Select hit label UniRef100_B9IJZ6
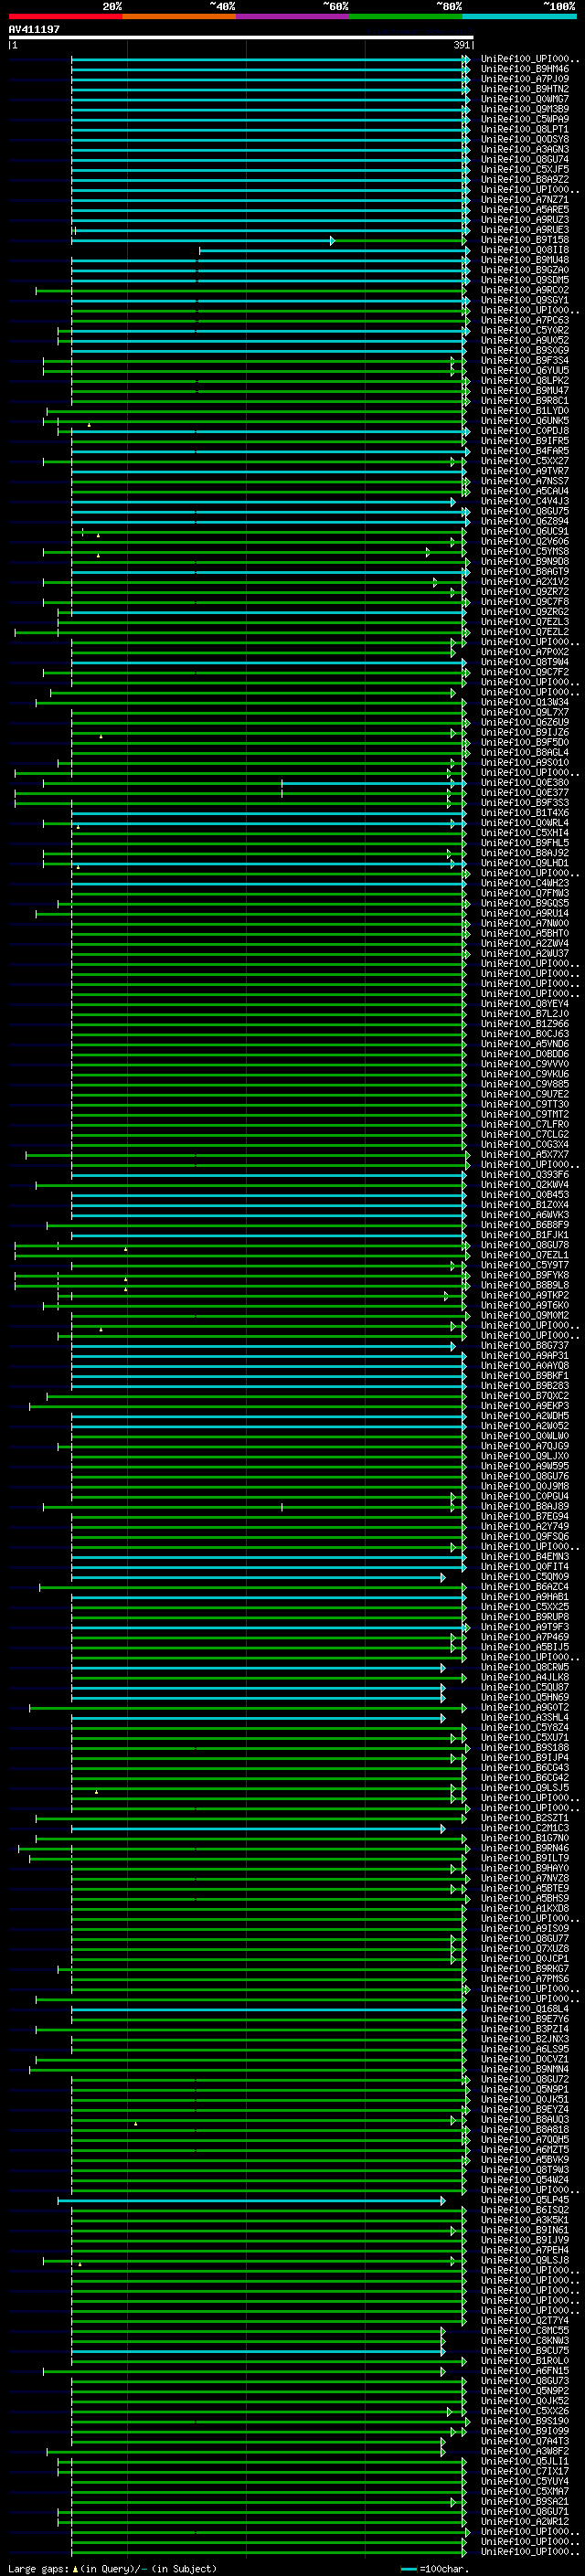 pyautogui.click(x=525, y=733)
